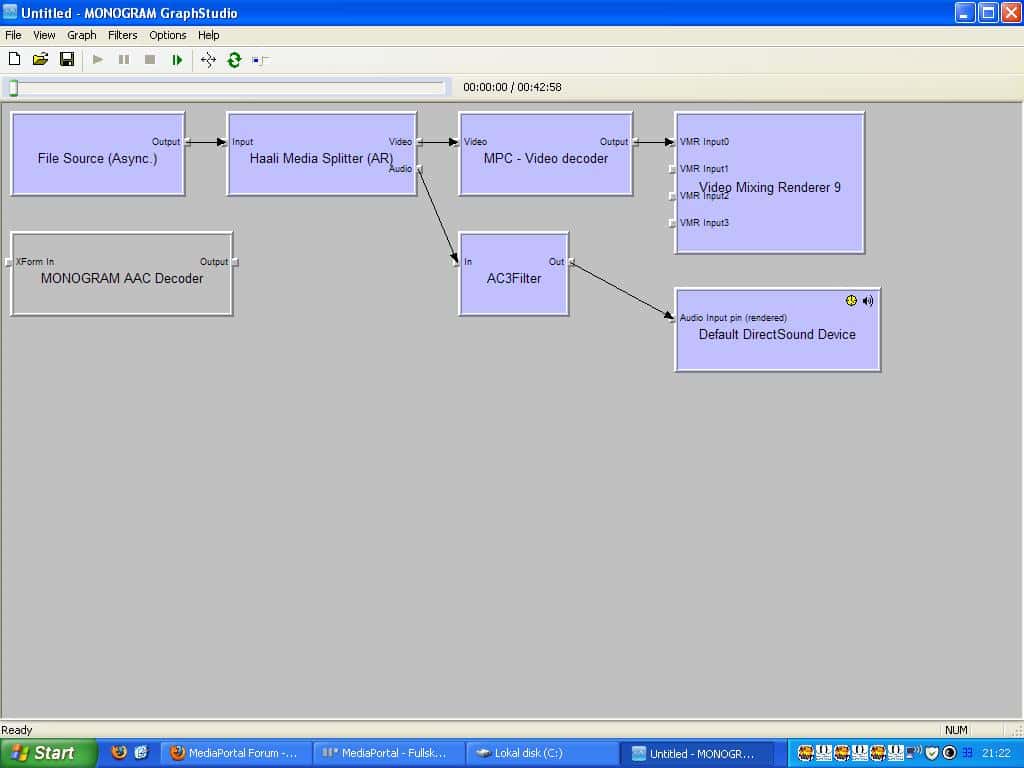Click the crossed-arrows connection mode icon
This screenshot has width=1024, height=768.
click(208, 60)
